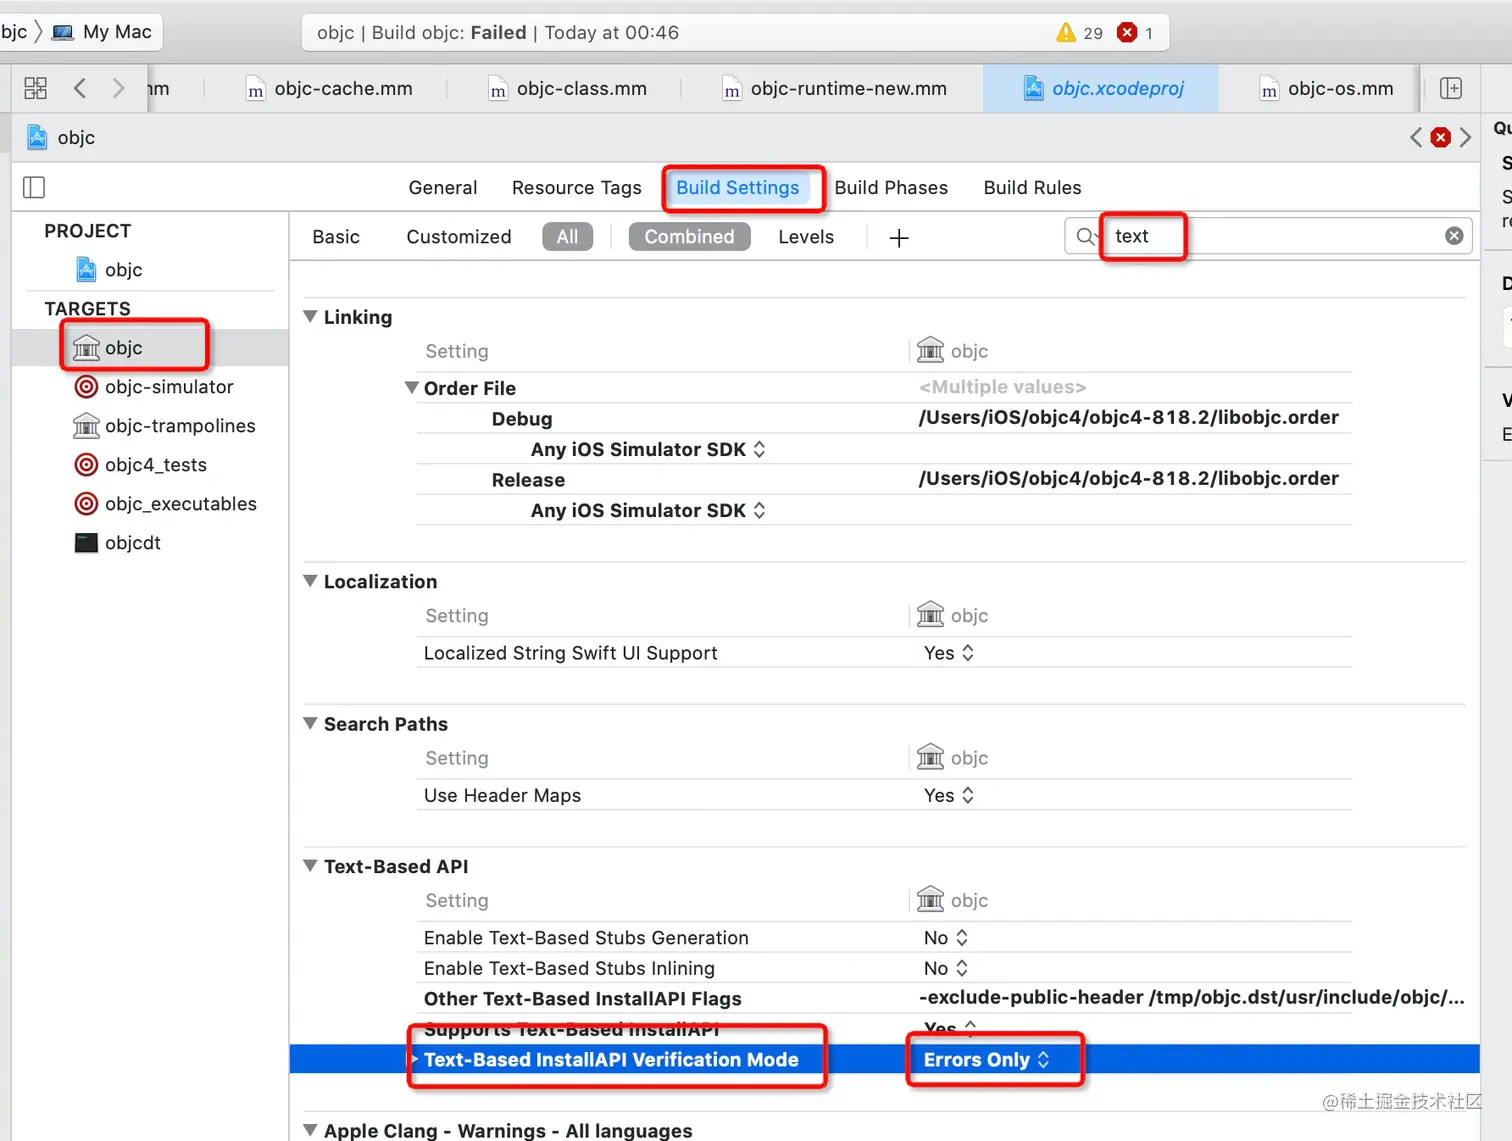Switch to the General tab

443,188
